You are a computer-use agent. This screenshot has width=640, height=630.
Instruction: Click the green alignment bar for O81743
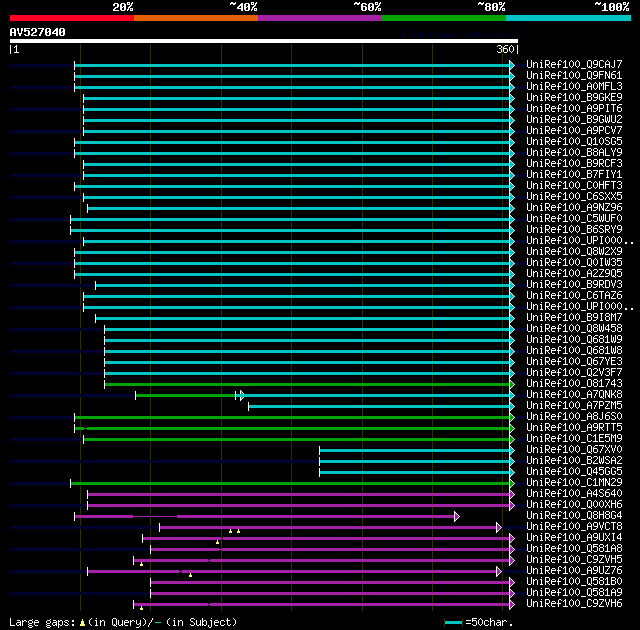[x=307, y=384]
